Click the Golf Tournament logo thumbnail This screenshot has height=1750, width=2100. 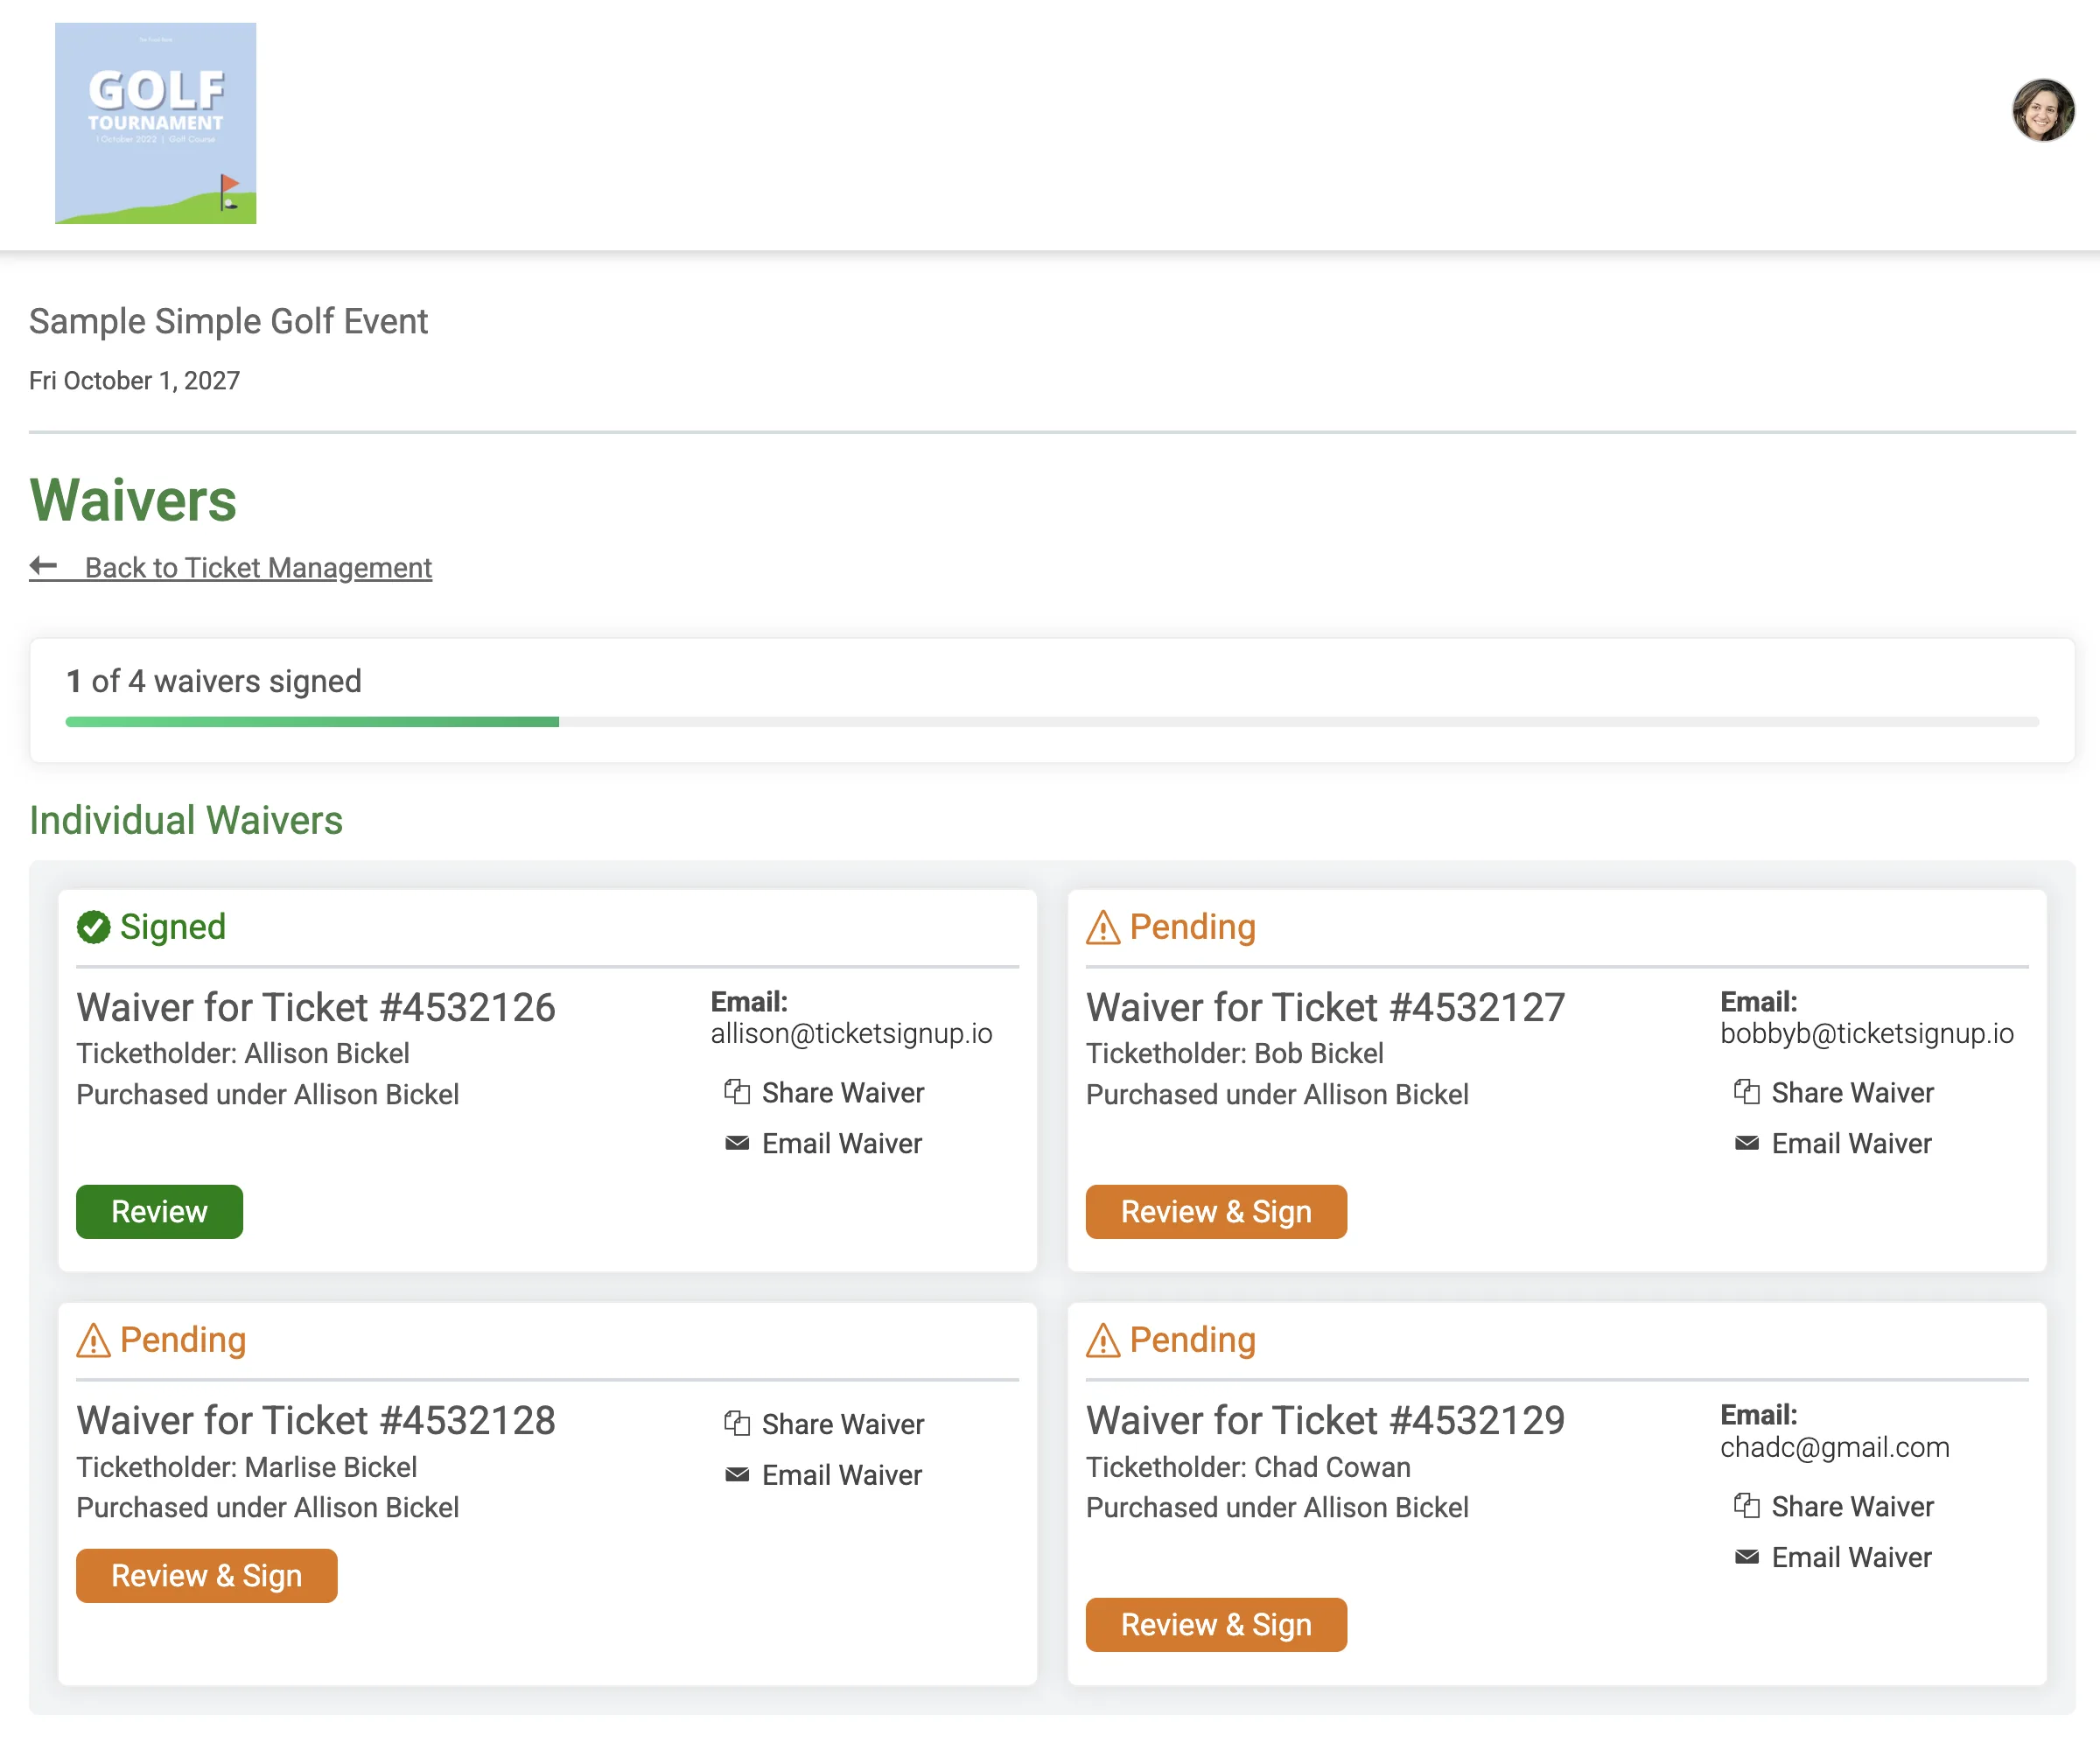click(156, 123)
